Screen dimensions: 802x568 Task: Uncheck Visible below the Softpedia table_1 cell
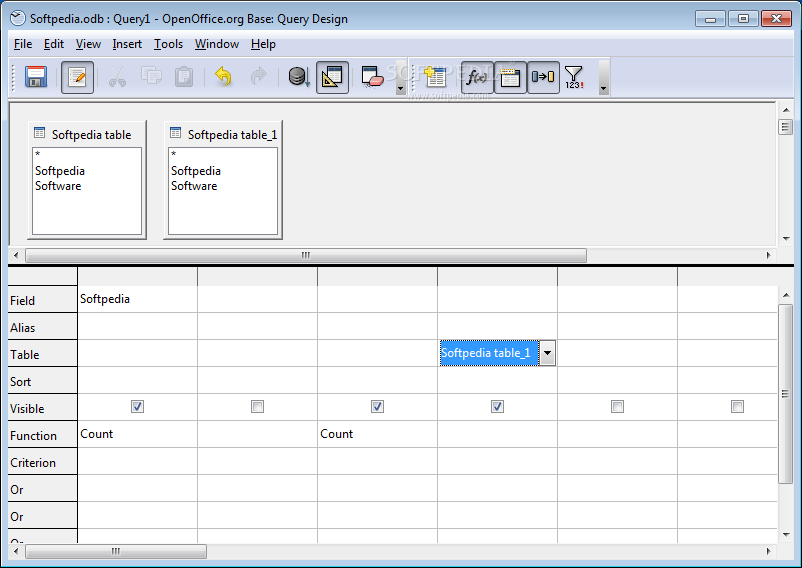[x=497, y=406]
